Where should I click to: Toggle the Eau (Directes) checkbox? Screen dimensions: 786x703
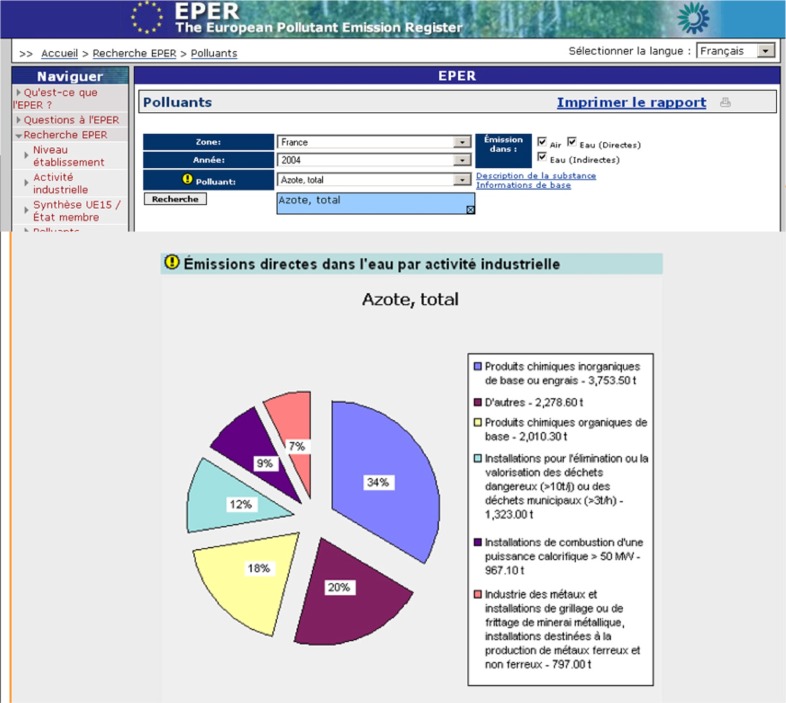coord(573,142)
